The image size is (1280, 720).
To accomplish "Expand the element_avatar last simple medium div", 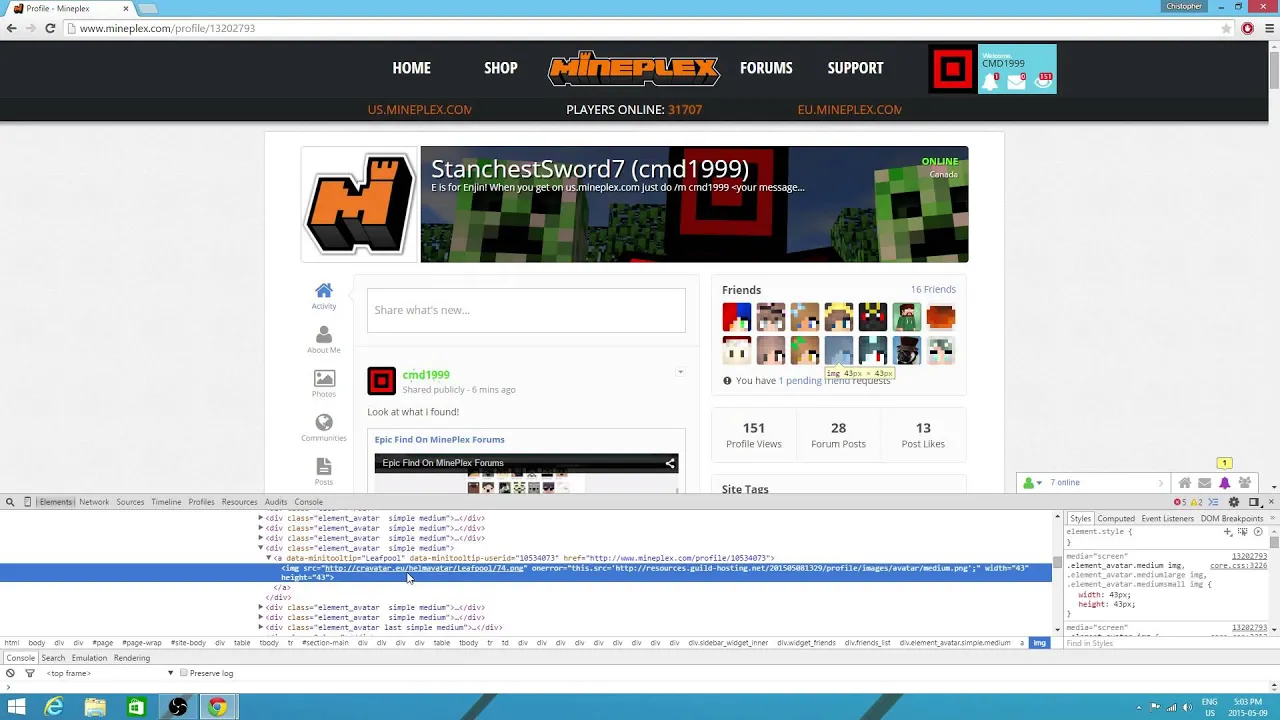I will (x=261, y=627).
